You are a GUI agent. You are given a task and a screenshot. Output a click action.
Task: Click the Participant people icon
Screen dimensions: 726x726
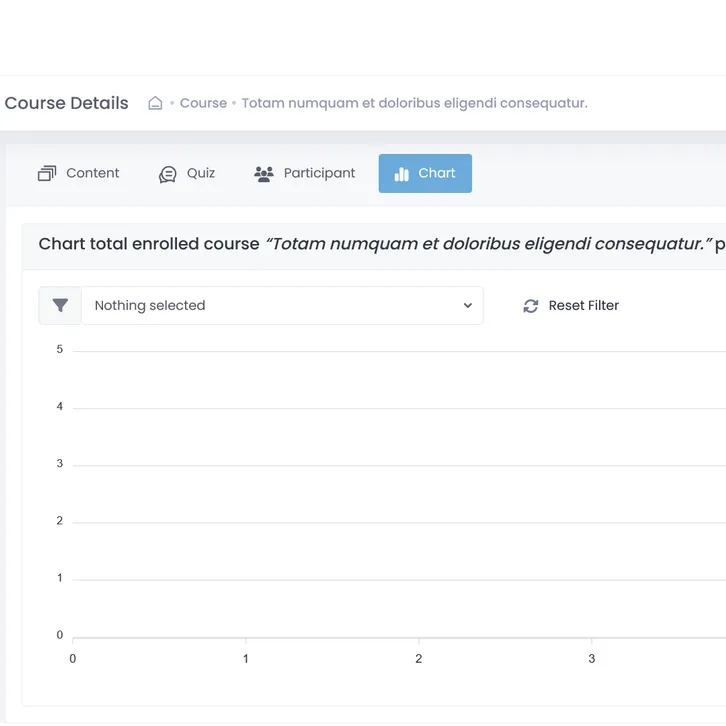click(x=264, y=174)
